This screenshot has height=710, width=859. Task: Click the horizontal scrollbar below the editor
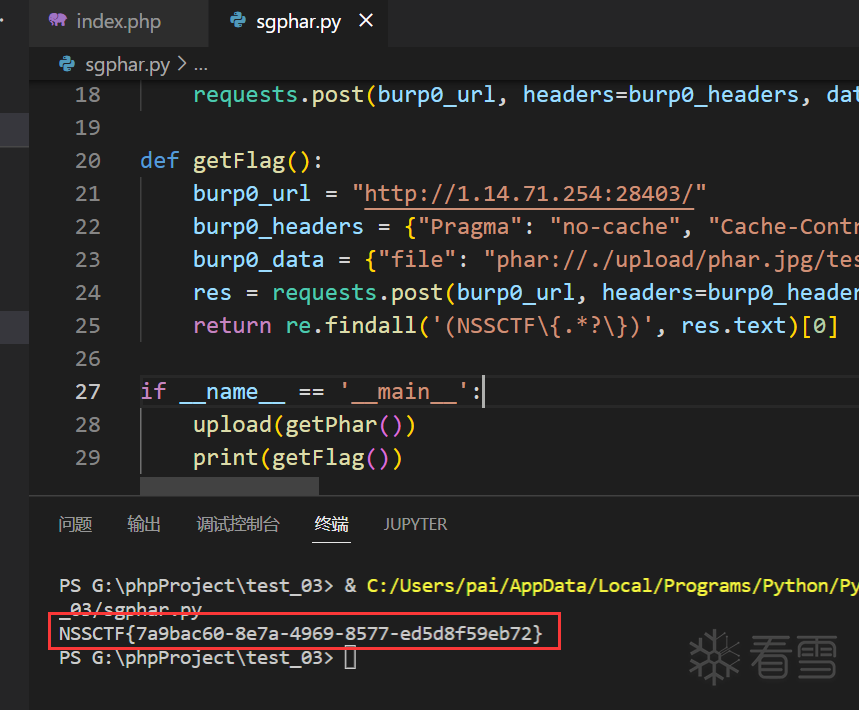229,485
